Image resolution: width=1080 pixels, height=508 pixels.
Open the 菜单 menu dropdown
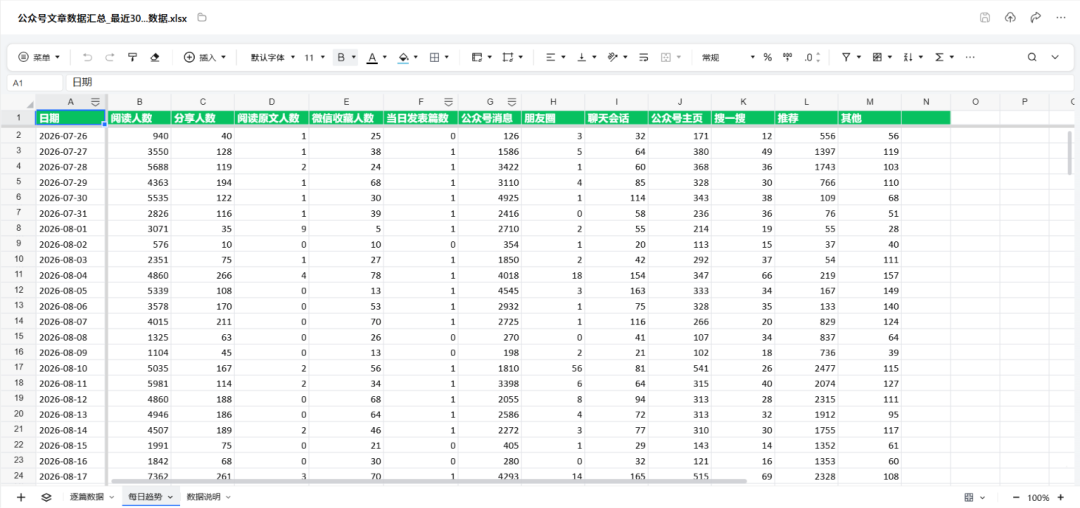click(x=39, y=58)
